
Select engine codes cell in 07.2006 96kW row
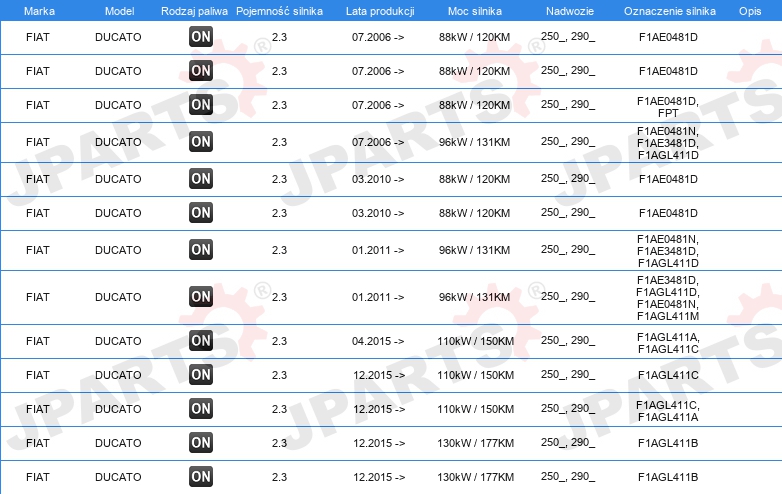(668, 143)
